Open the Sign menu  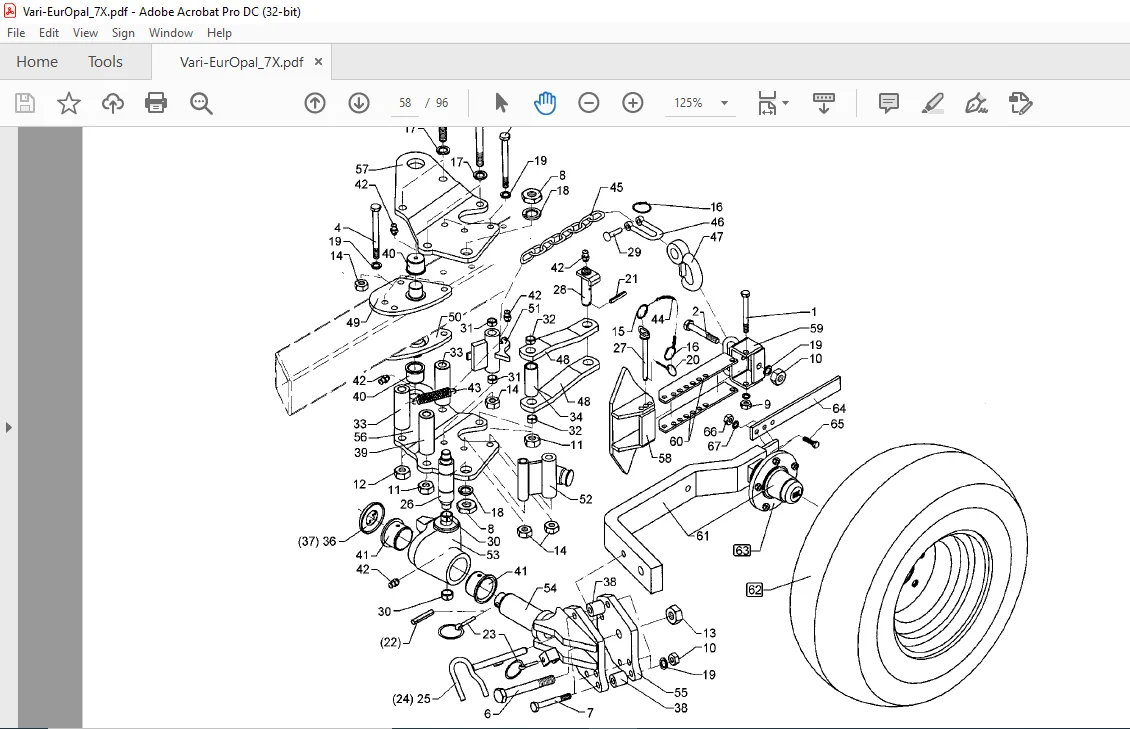point(123,32)
